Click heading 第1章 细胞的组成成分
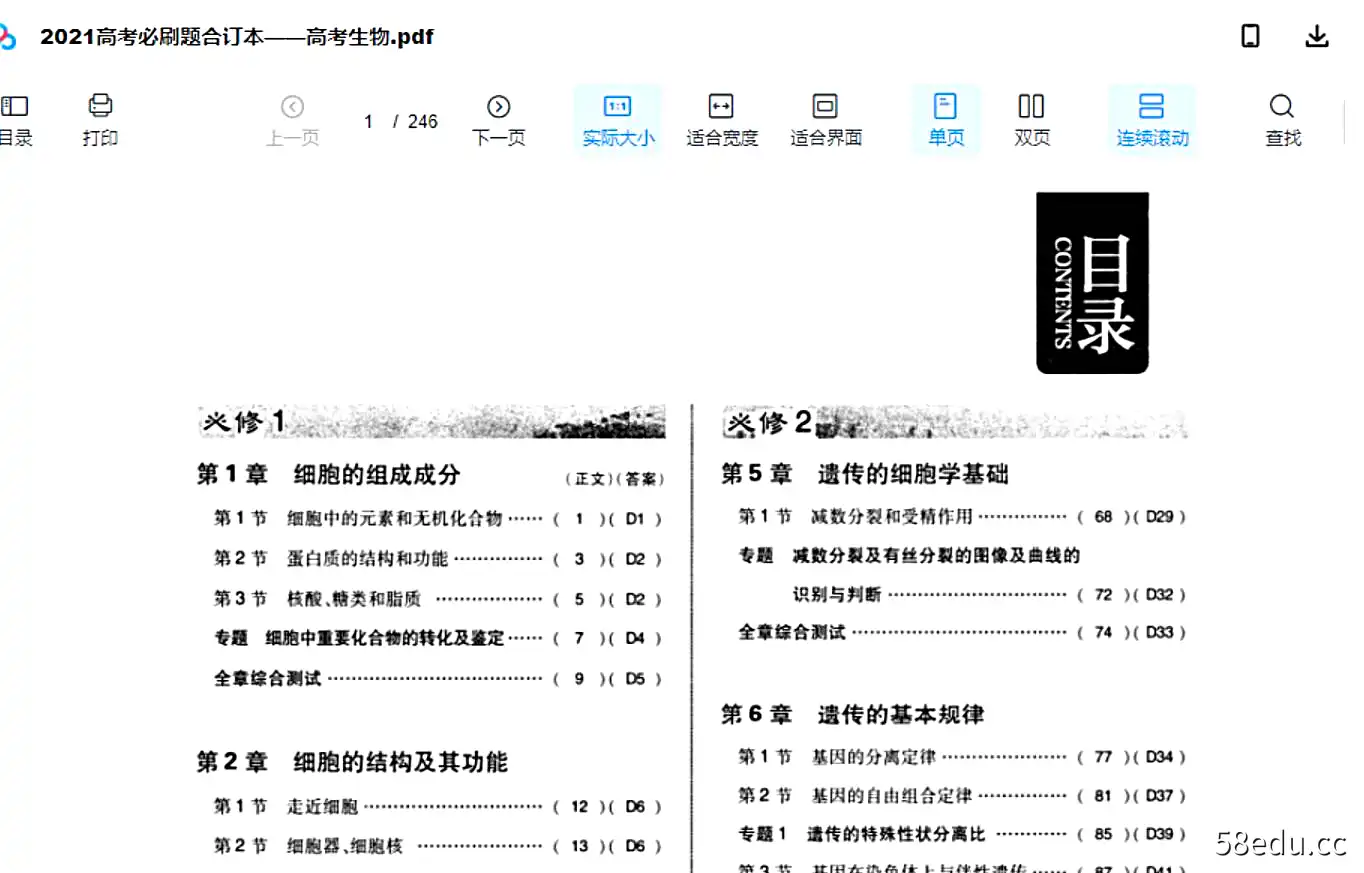 [x=329, y=475]
